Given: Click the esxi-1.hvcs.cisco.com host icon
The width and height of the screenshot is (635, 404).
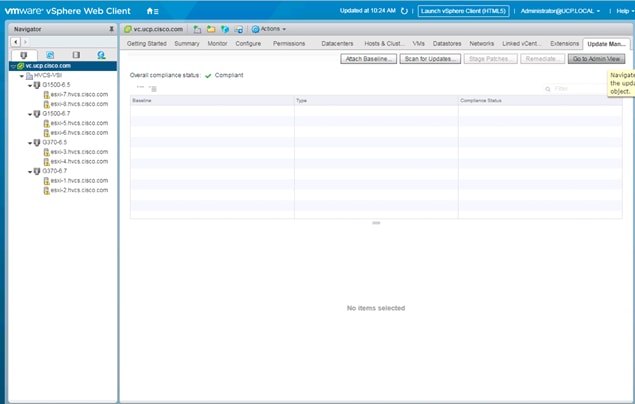Looking at the screenshot, I should click(x=47, y=181).
